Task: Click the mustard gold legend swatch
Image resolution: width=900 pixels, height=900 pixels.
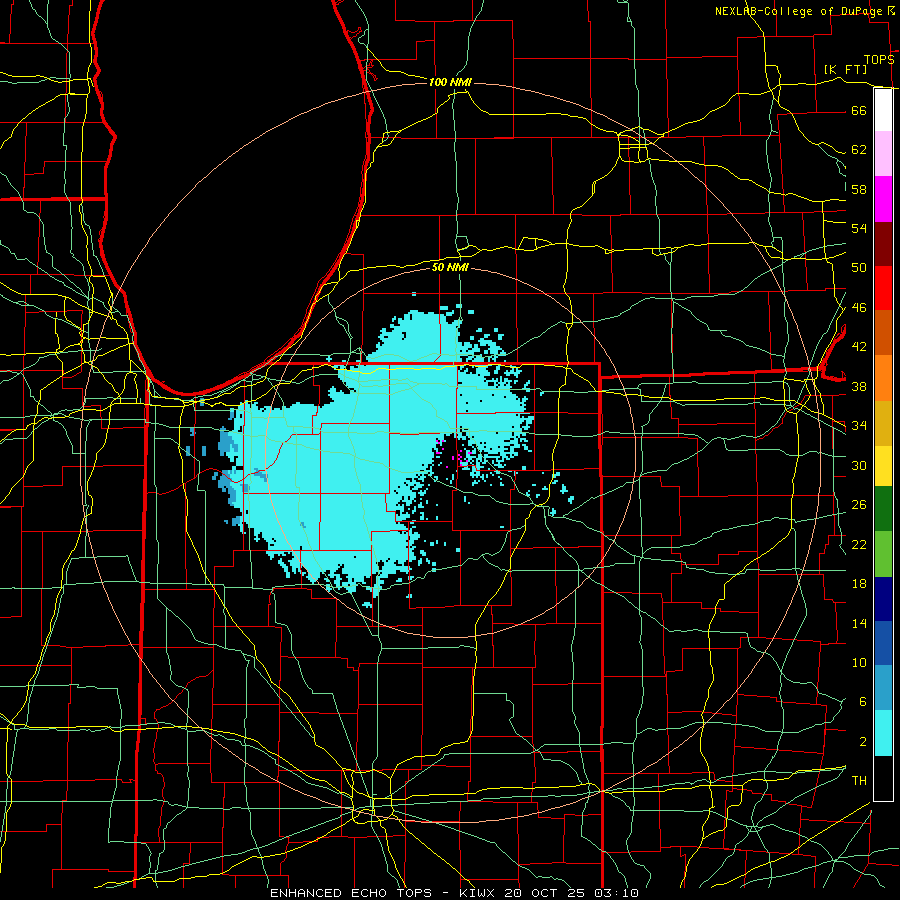Action: pyautogui.click(x=883, y=423)
